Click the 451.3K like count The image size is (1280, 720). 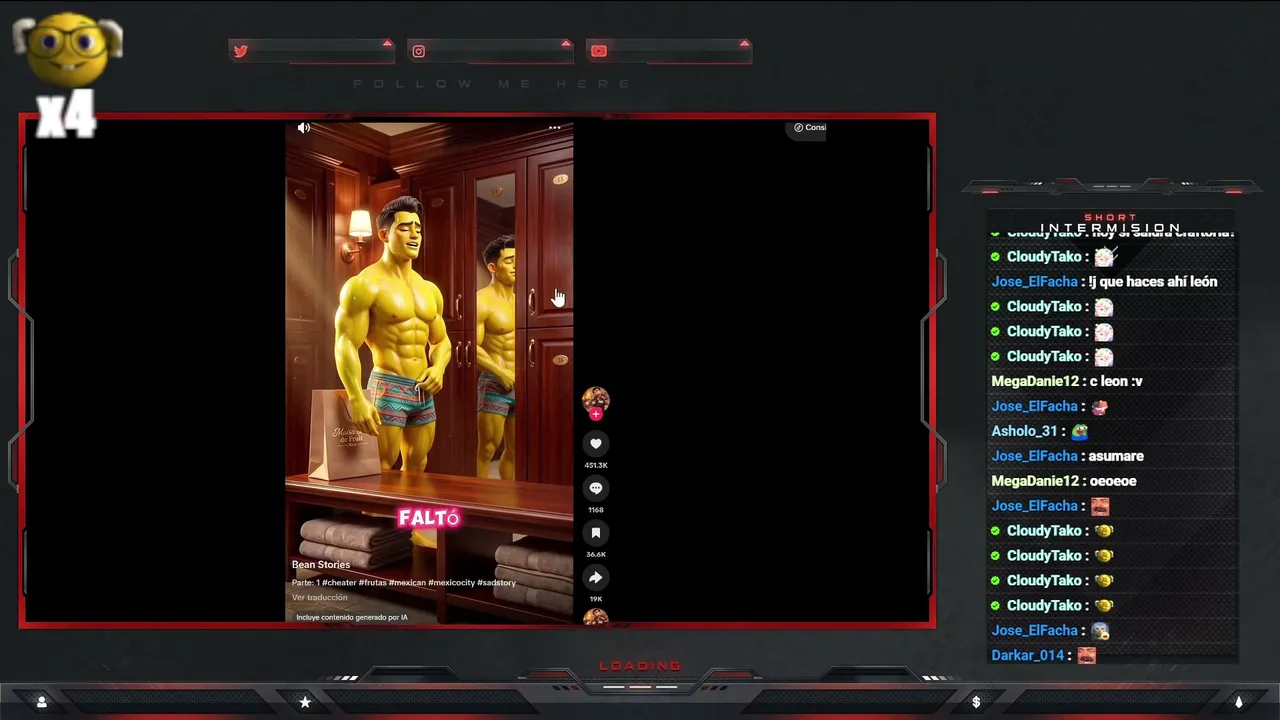click(x=596, y=465)
